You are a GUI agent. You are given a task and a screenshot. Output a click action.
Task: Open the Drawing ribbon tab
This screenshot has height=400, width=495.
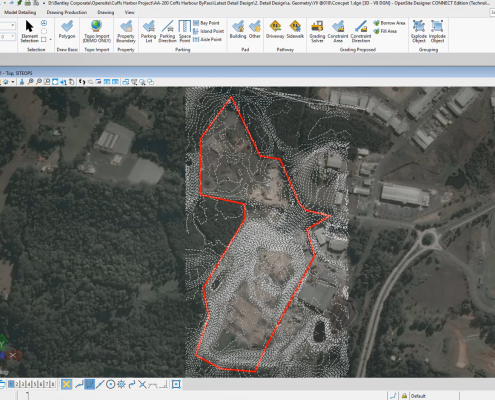coord(106,12)
